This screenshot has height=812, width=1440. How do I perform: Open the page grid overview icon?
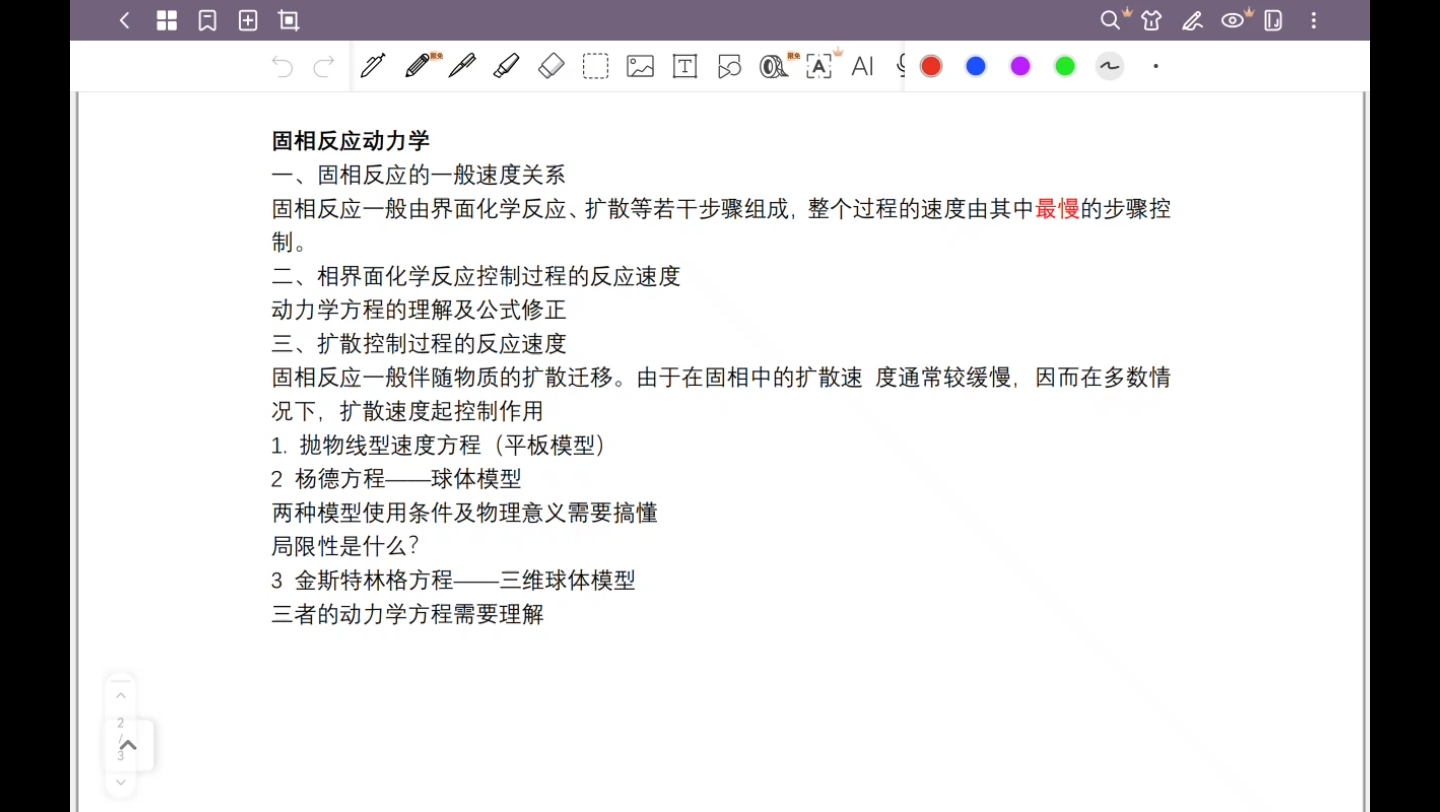(167, 20)
